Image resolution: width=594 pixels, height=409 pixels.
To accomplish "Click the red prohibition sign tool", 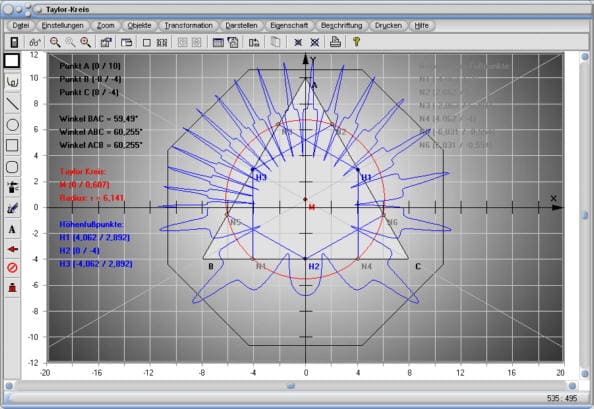I will (12, 268).
